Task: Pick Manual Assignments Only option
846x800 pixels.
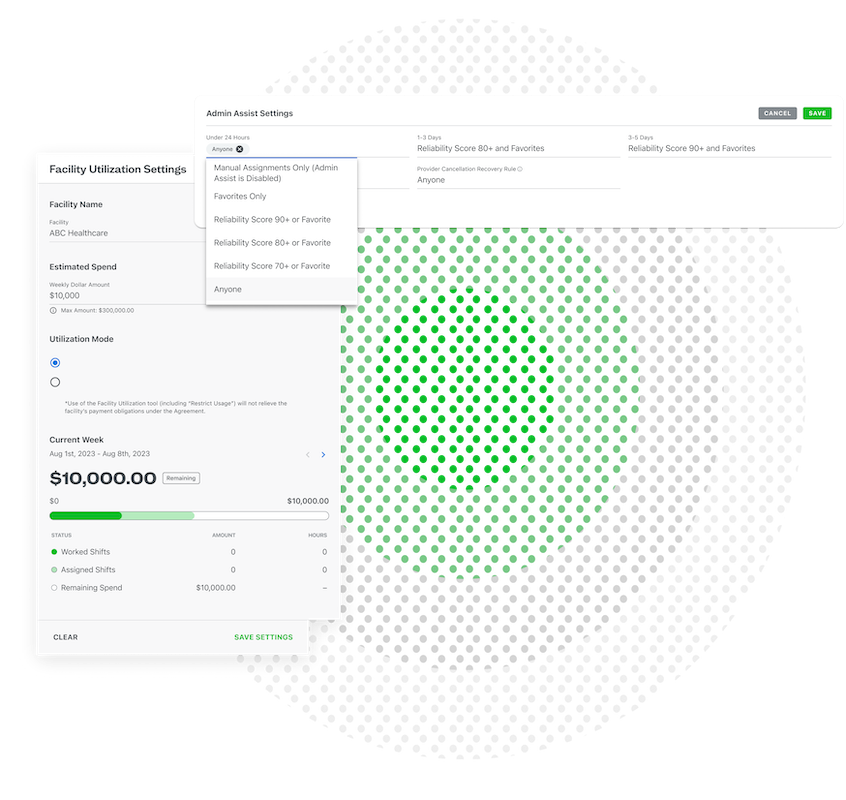Action: pyautogui.click(x=275, y=173)
